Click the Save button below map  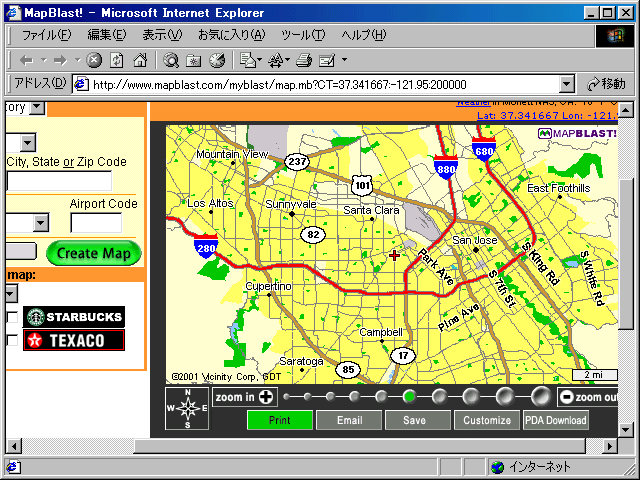418,420
